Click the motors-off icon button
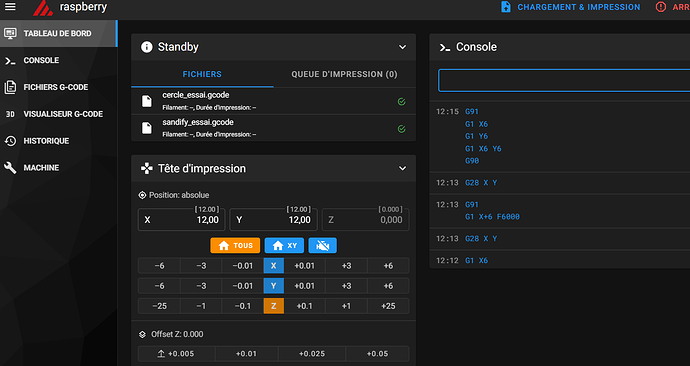The height and width of the screenshot is (366, 690). coord(323,245)
